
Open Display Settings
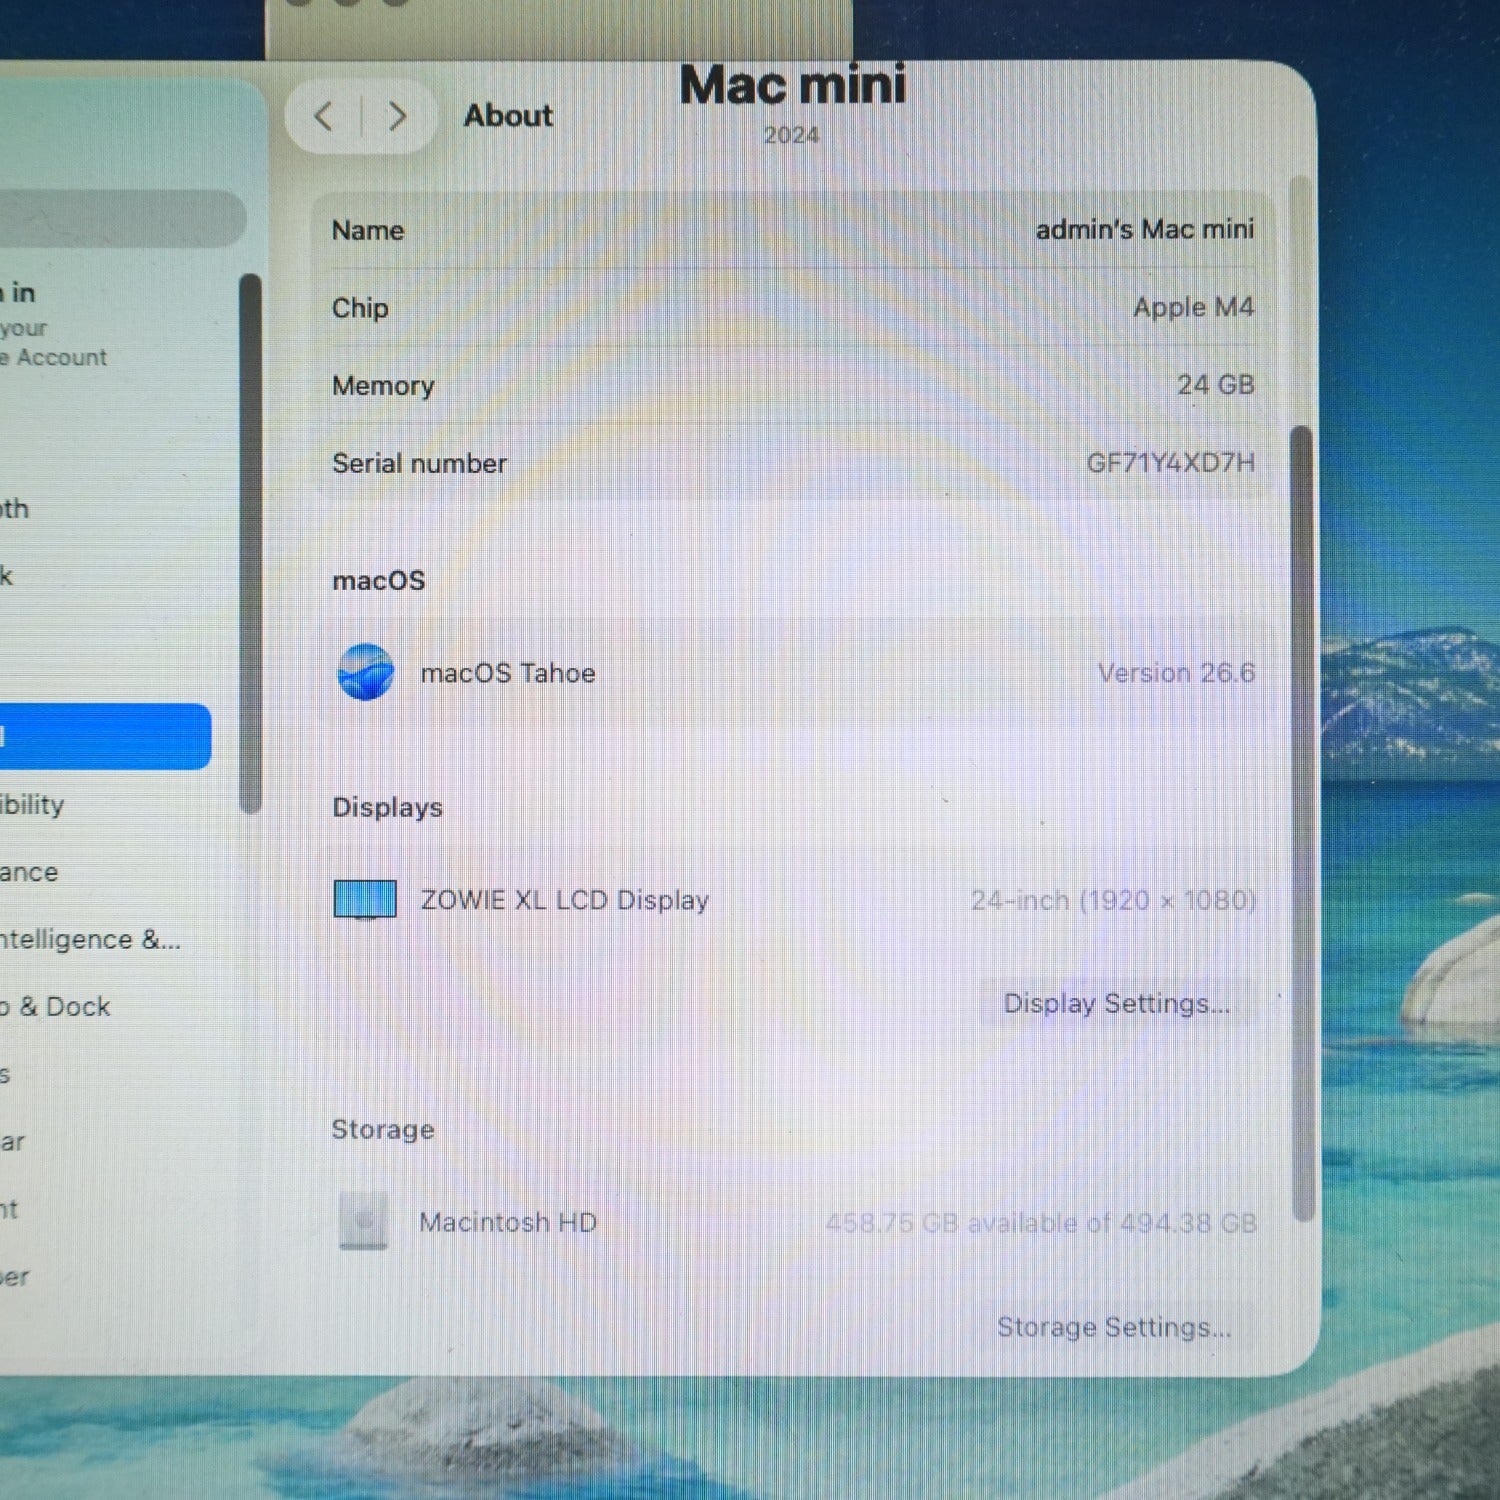point(1116,1003)
